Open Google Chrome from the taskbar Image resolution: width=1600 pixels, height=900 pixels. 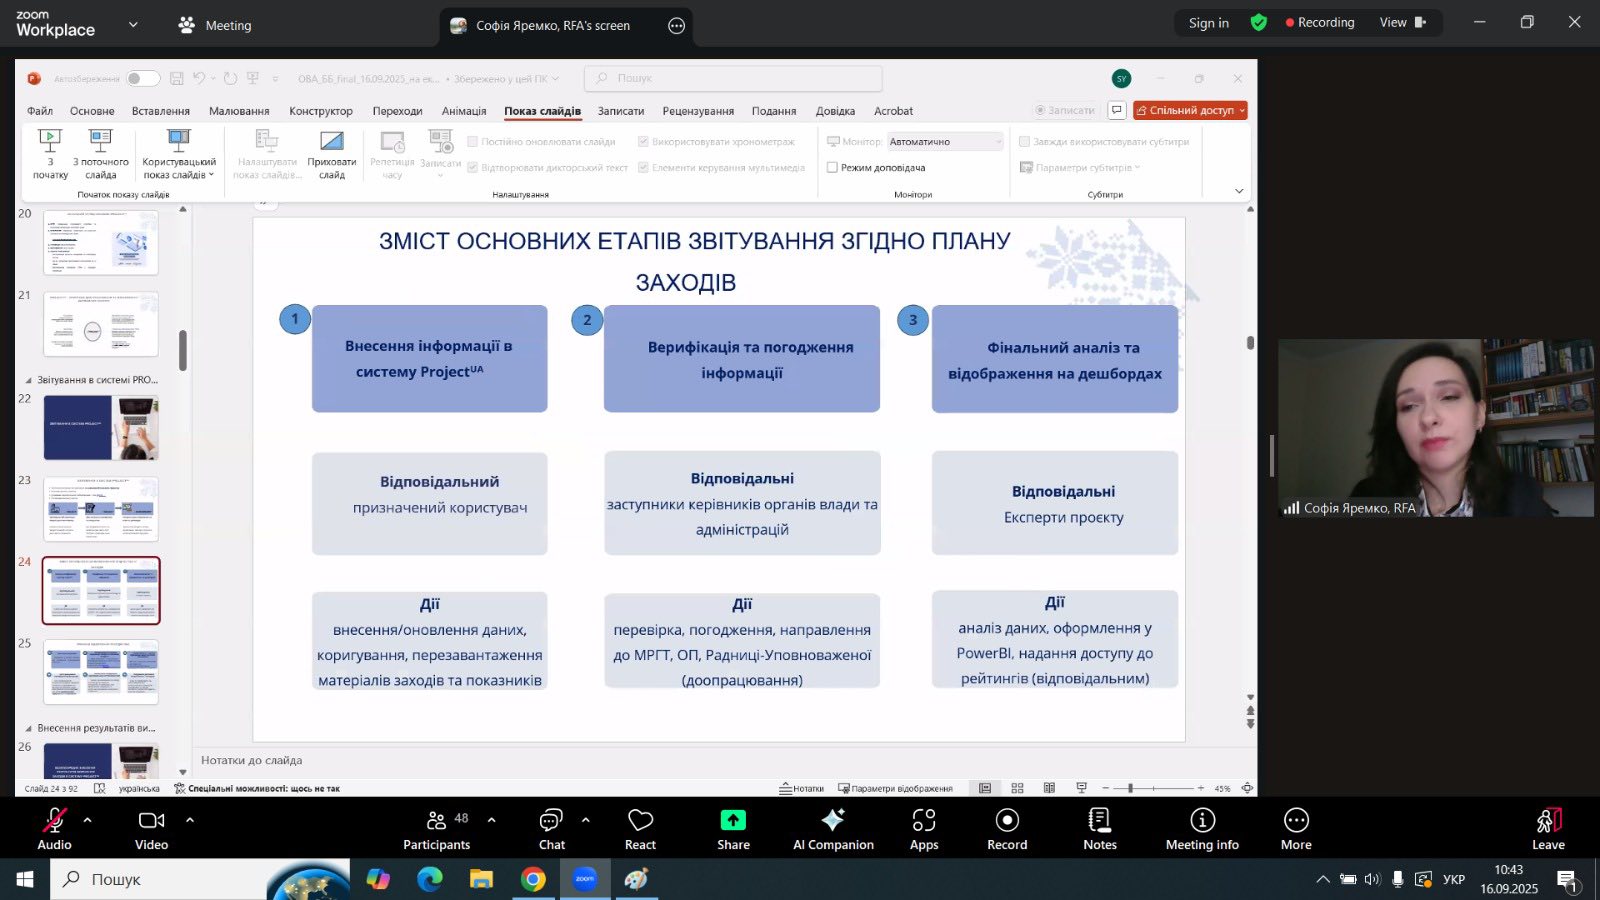click(x=533, y=879)
